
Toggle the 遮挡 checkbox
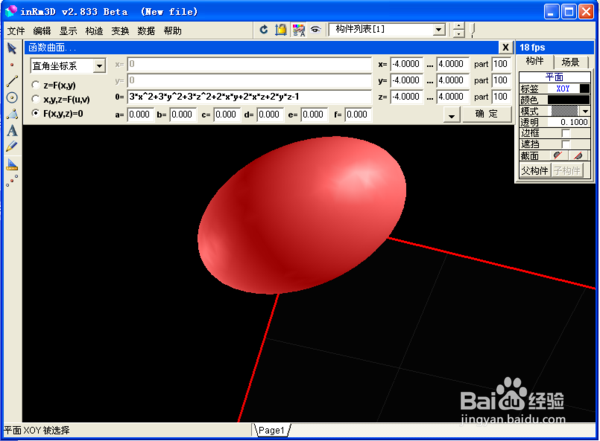pos(566,144)
